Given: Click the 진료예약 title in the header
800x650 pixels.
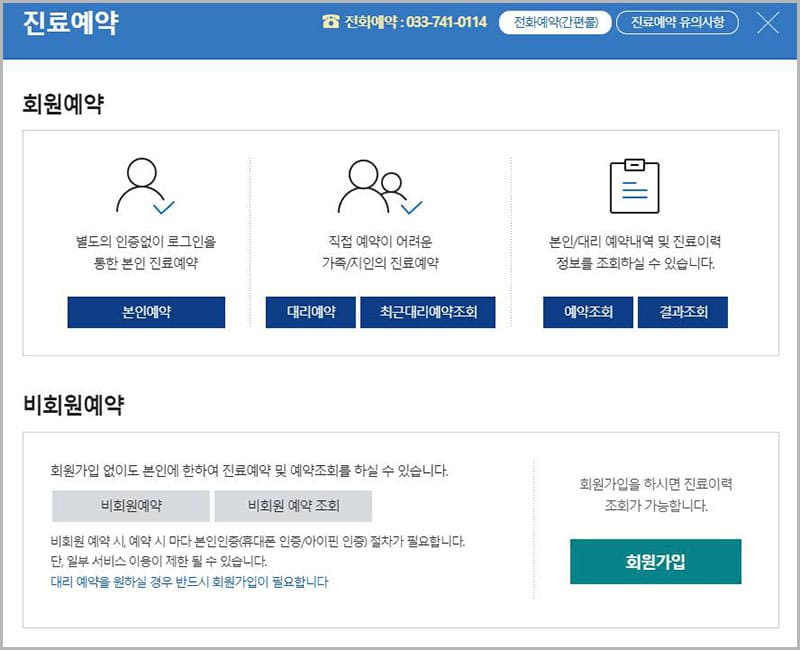Looking at the screenshot, I should pyautogui.click(x=70, y=23).
